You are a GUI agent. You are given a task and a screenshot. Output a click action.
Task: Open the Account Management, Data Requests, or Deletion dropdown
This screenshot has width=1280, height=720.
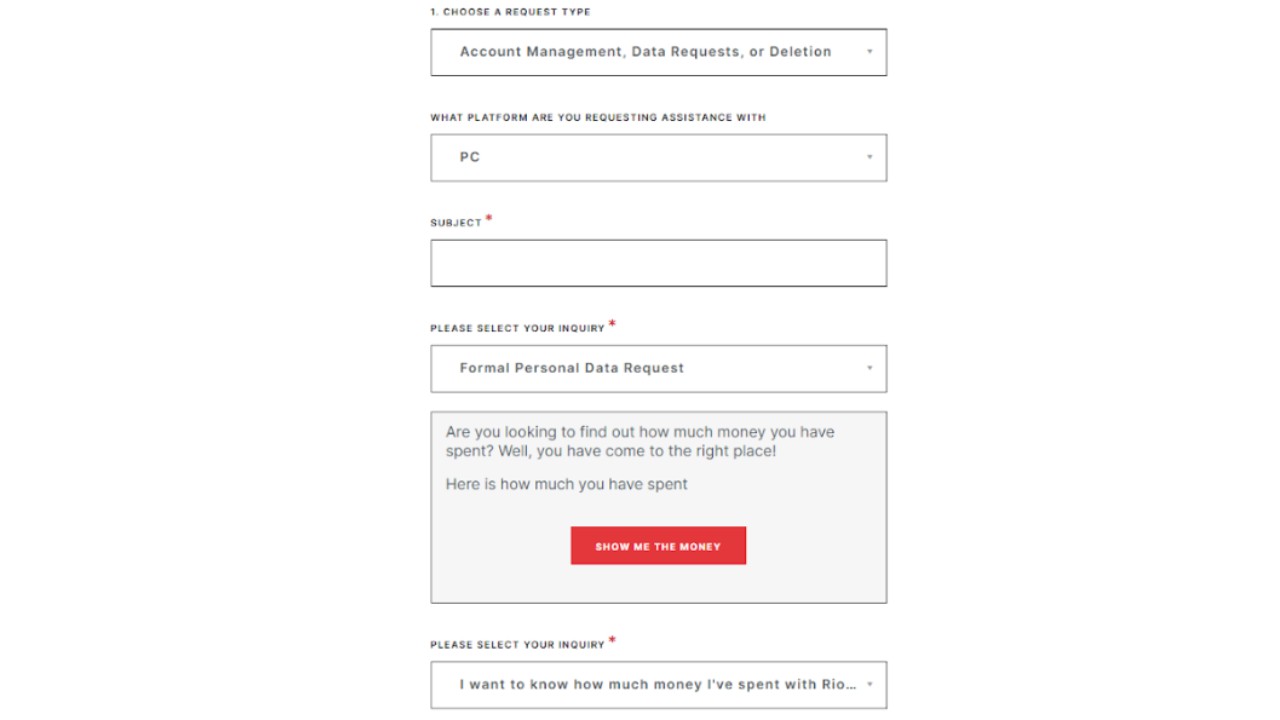[645, 52]
